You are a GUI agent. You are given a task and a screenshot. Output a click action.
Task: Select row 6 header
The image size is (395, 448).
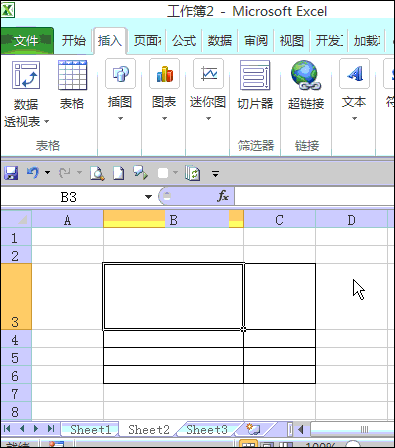click(16, 375)
